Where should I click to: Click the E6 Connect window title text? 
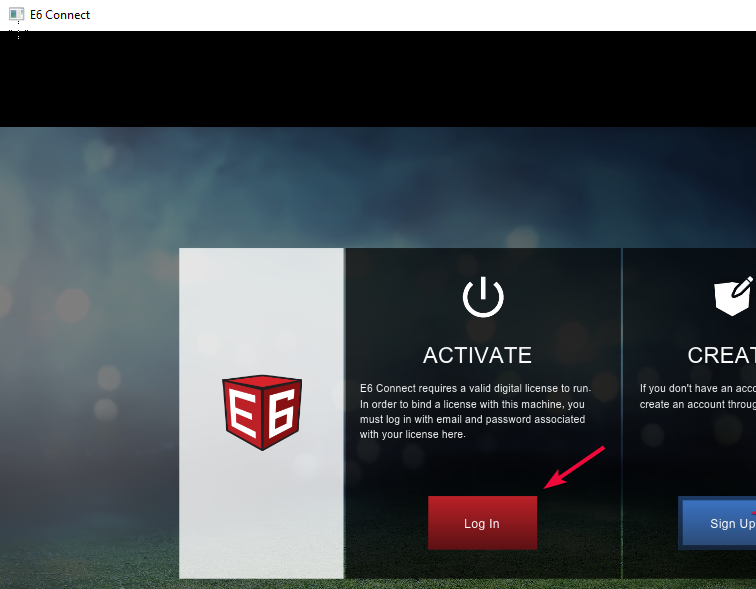click(60, 15)
